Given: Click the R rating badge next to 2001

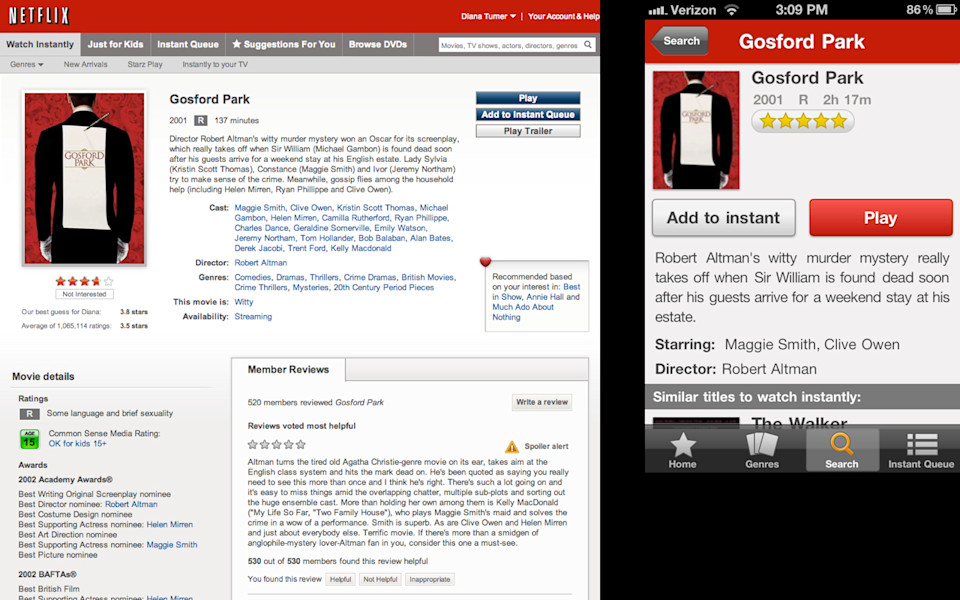Looking at the screenshot, I should tap(200, 121).
